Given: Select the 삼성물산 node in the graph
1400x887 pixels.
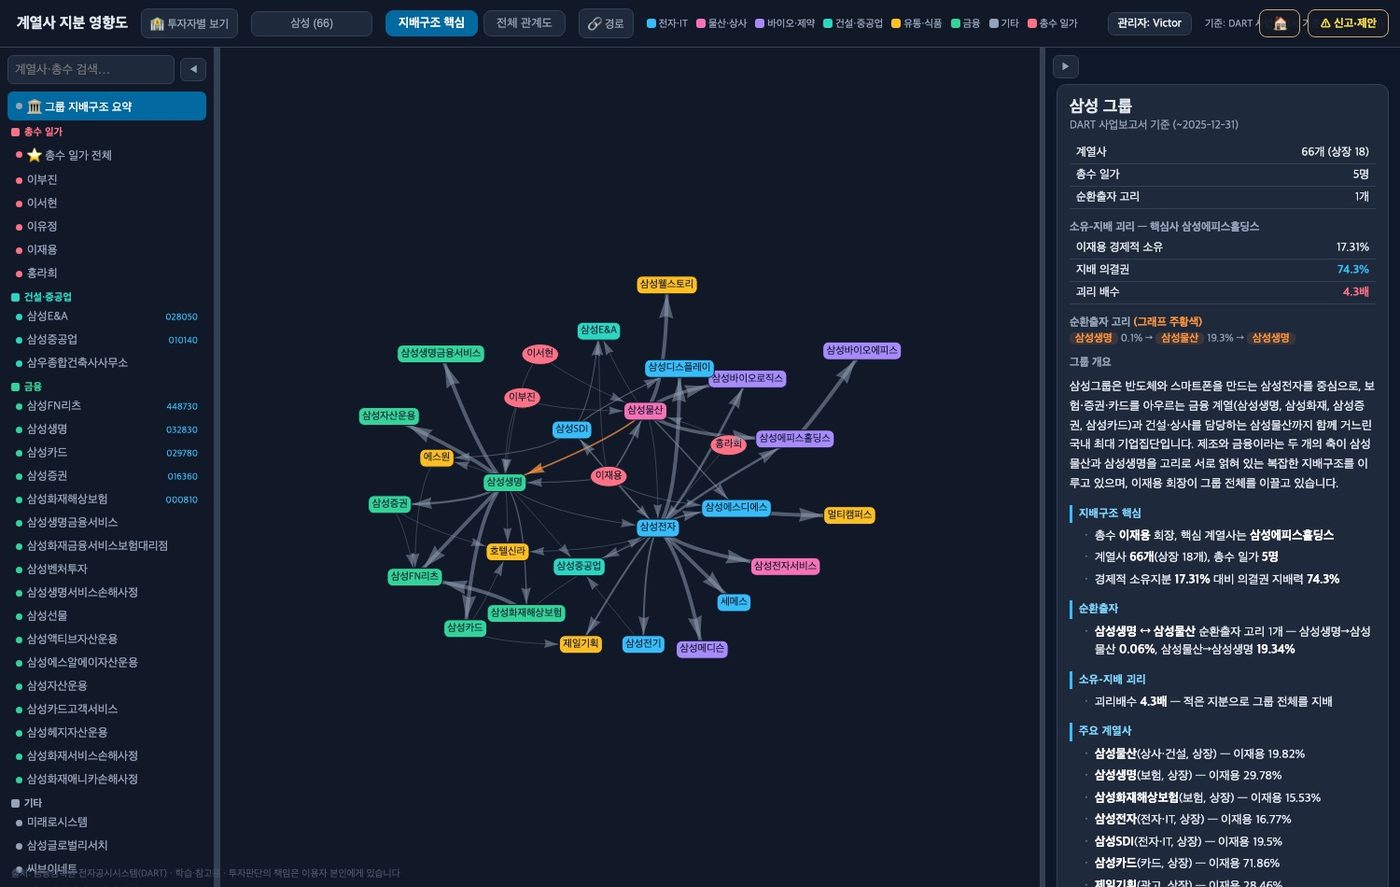Looking at the screenshot, I should (x=645, y=410).
